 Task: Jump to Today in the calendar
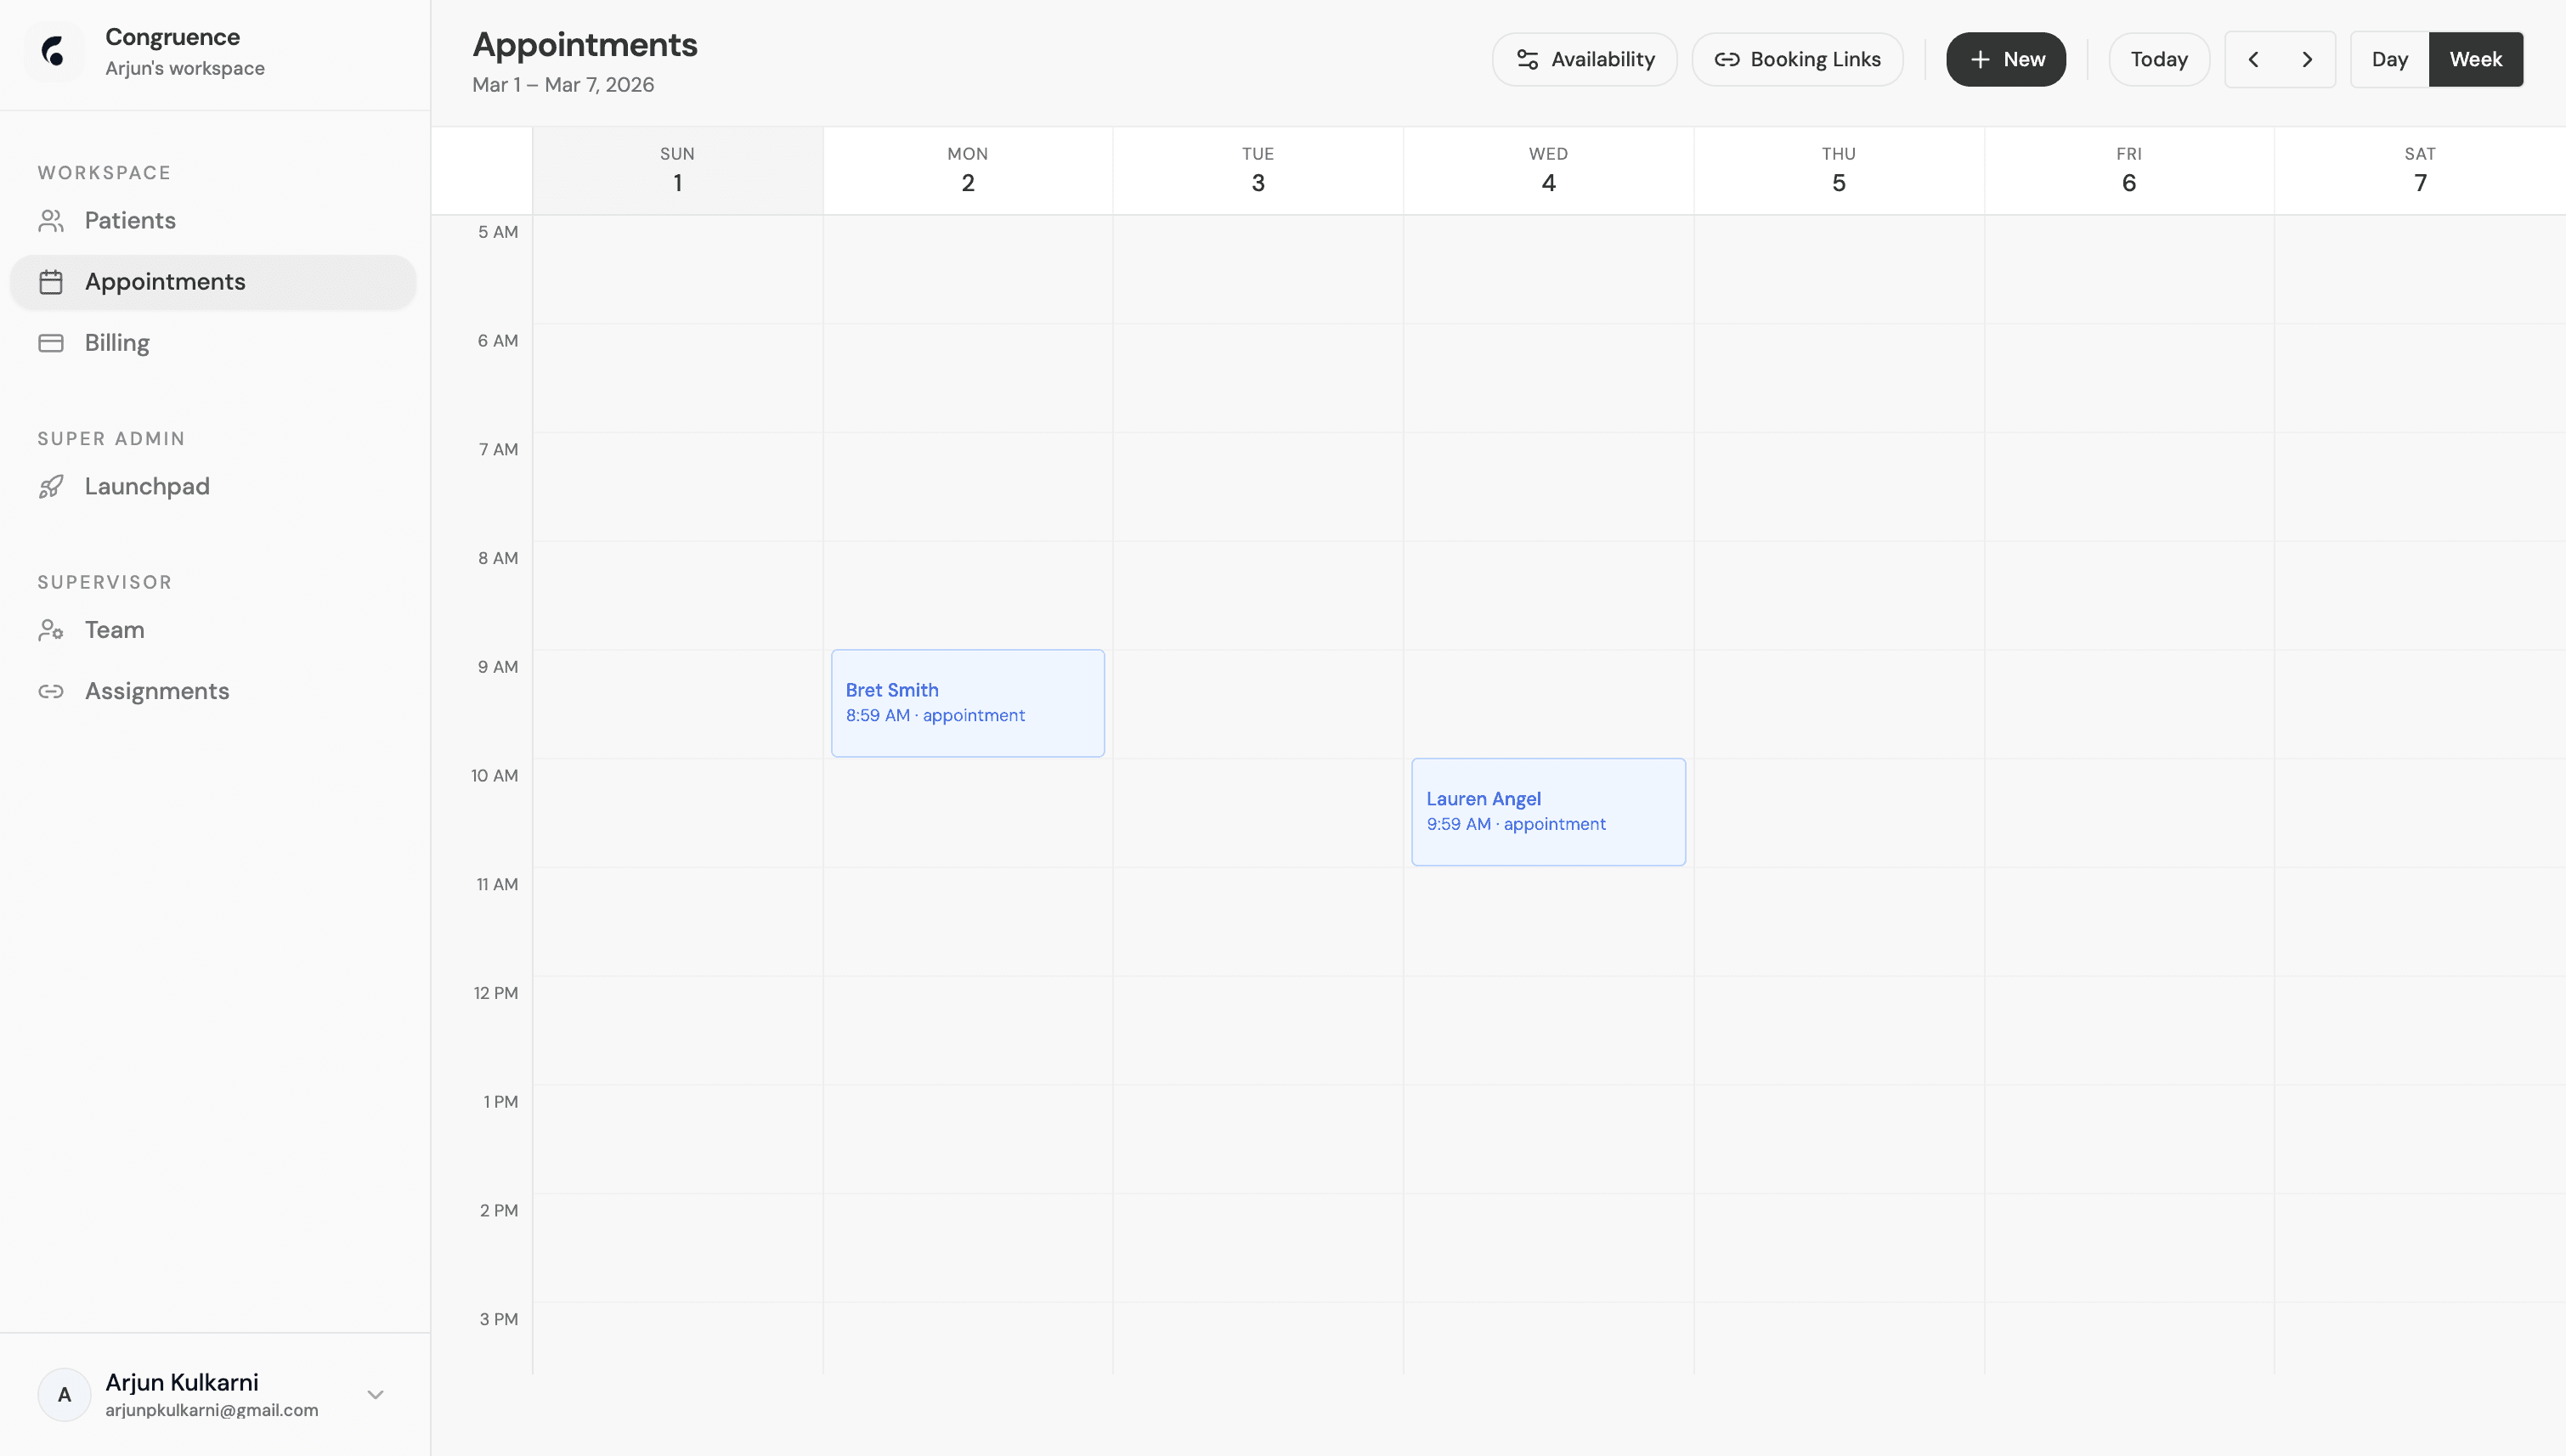tap(2157, 59)
